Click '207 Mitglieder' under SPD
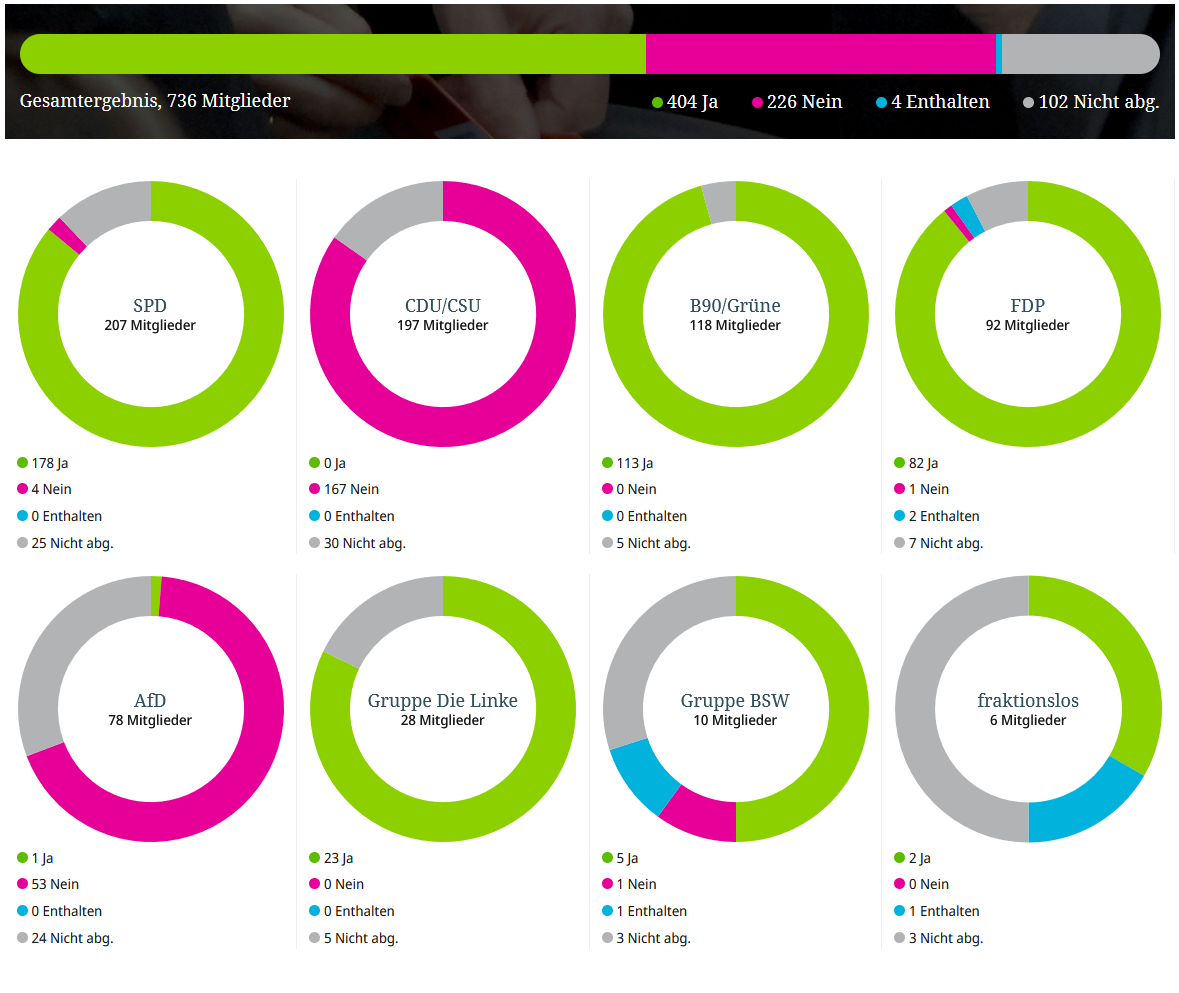Viewport: 1179px width, 993px height. [x=150, y=325]
